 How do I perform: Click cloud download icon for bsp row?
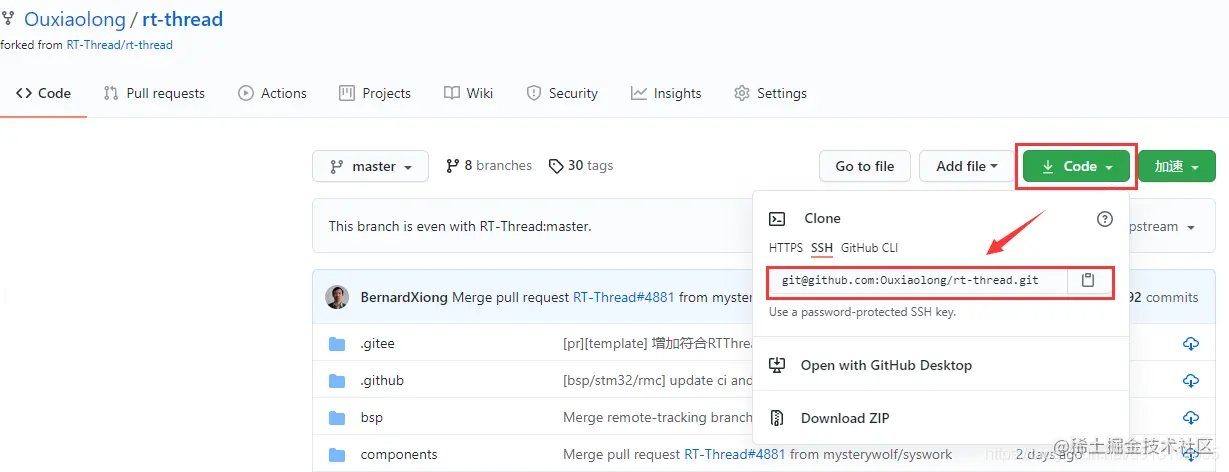(1190, 417)
